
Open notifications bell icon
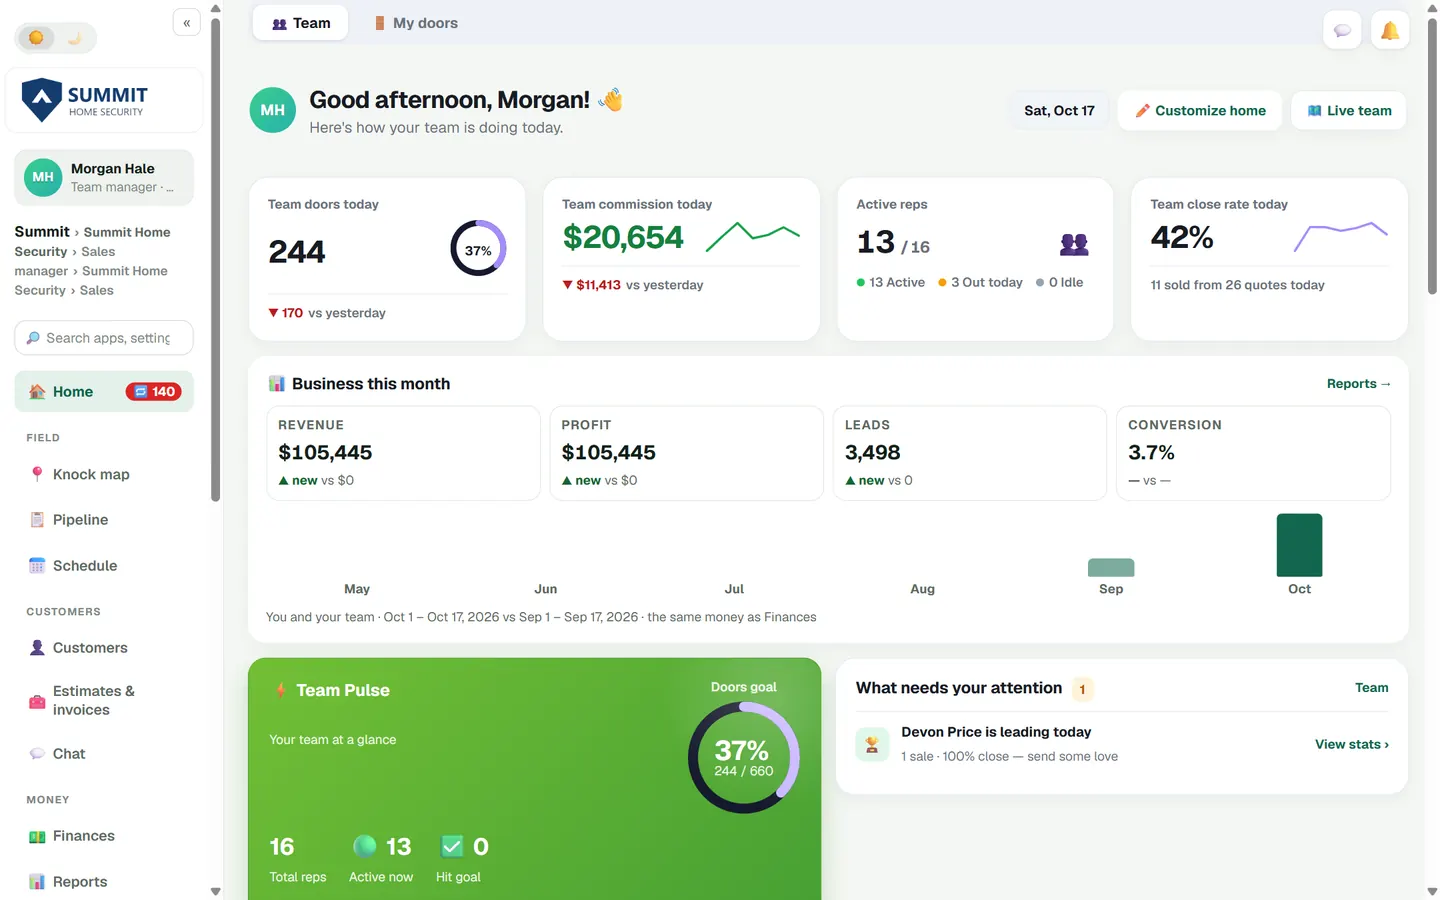click(1390, 31)
